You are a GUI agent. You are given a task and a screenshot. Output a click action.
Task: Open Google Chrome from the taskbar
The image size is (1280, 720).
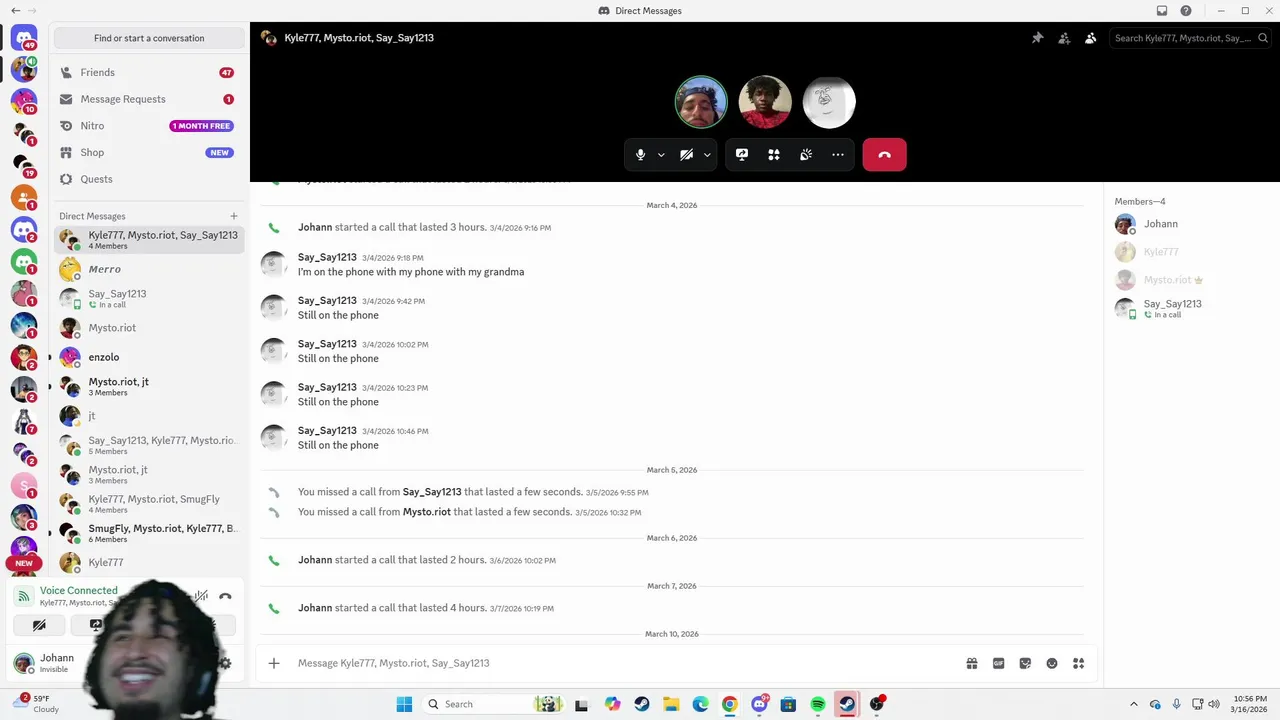[730, 704]
